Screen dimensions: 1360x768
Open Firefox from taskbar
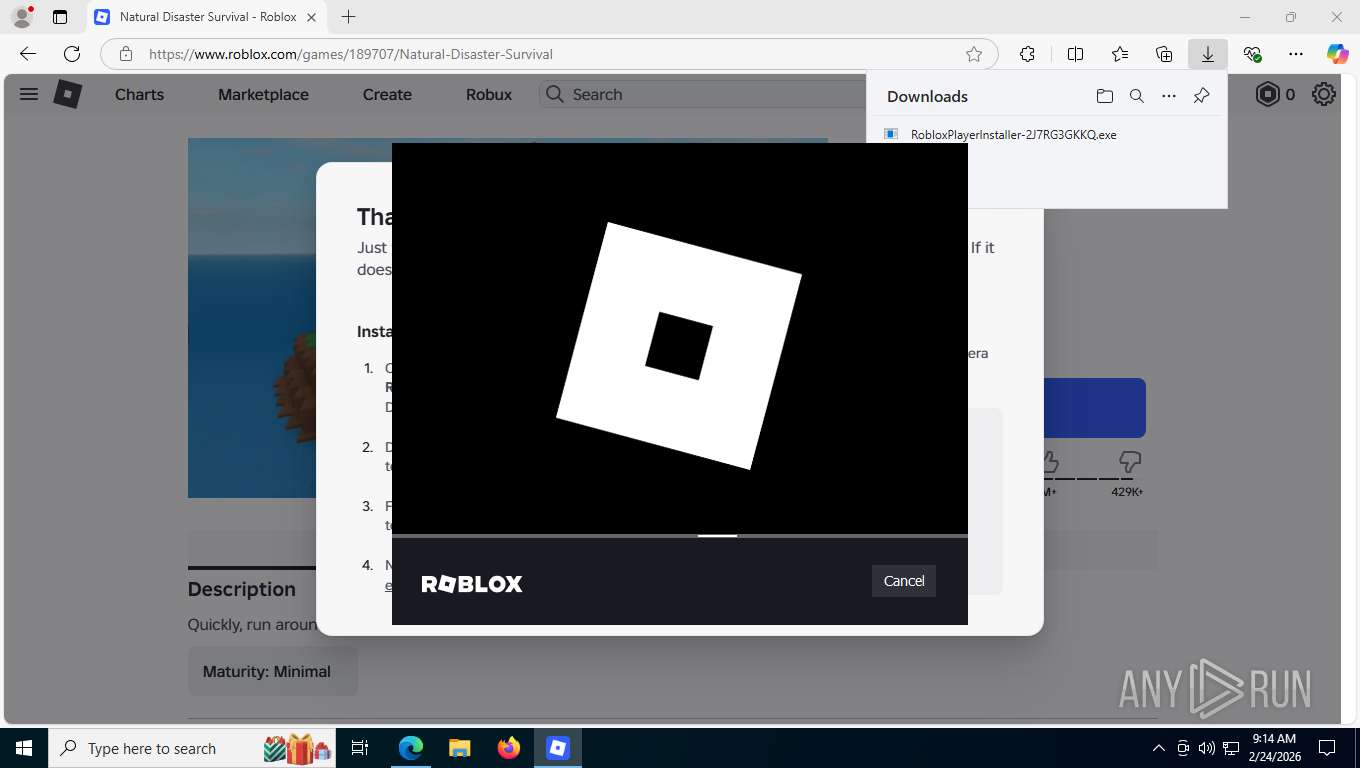[508, 748]
